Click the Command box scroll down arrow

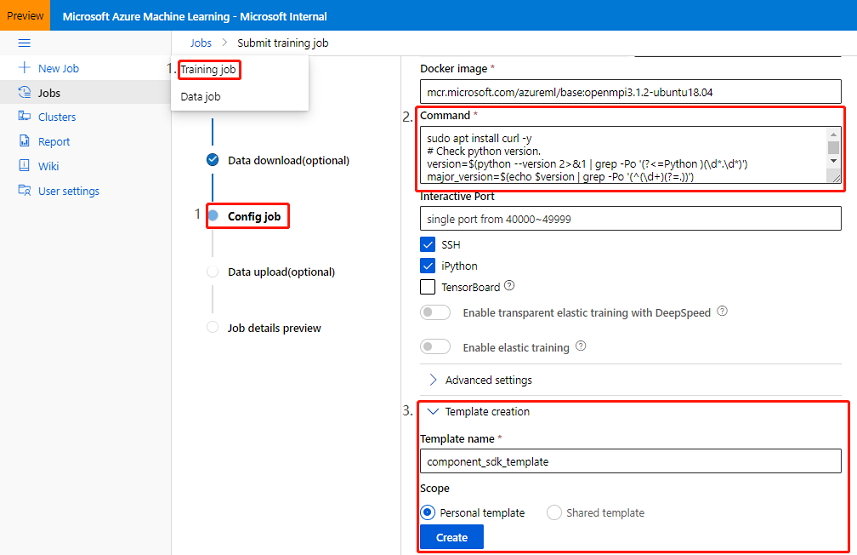tap(833, 161)
